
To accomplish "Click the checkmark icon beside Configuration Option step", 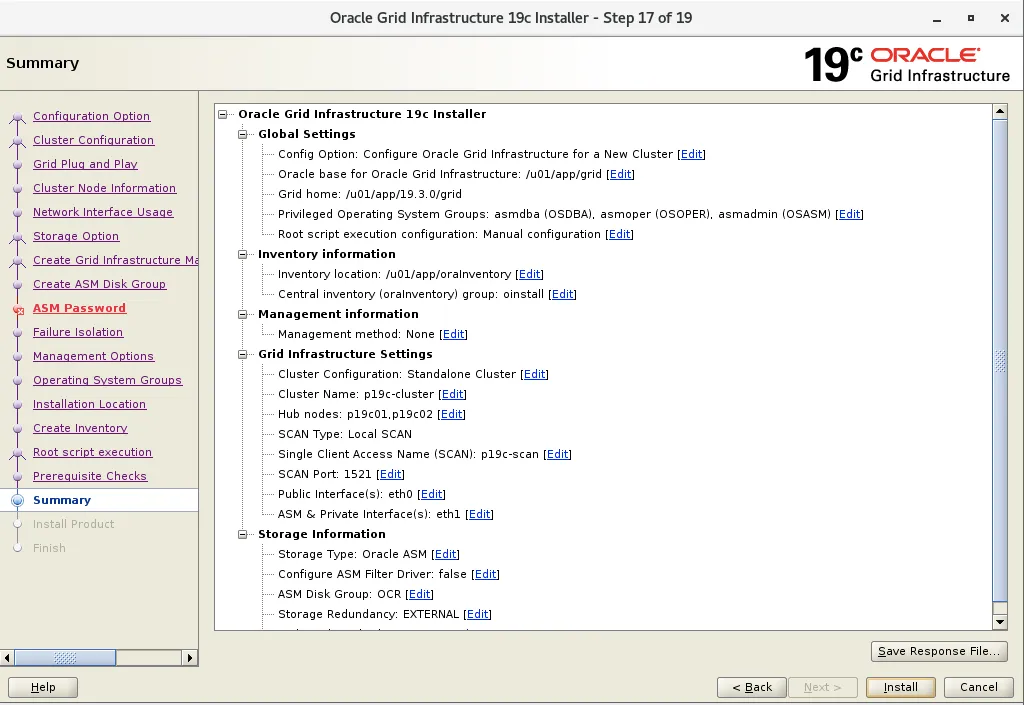I will click(17, 116).
